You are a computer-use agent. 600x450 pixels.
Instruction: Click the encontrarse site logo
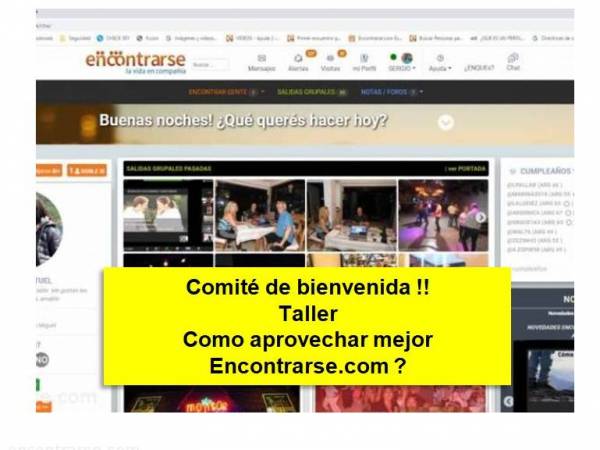136,62
